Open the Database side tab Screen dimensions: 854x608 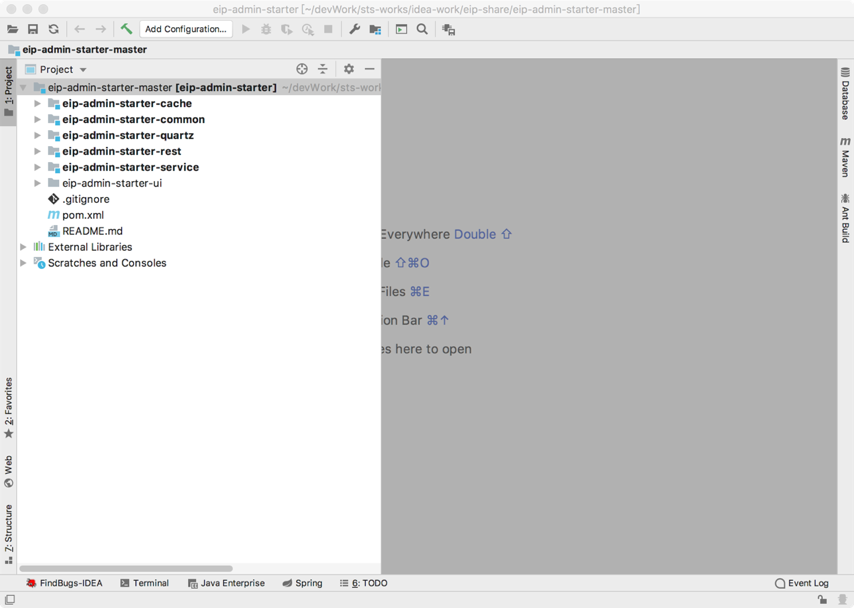[845, 93]
